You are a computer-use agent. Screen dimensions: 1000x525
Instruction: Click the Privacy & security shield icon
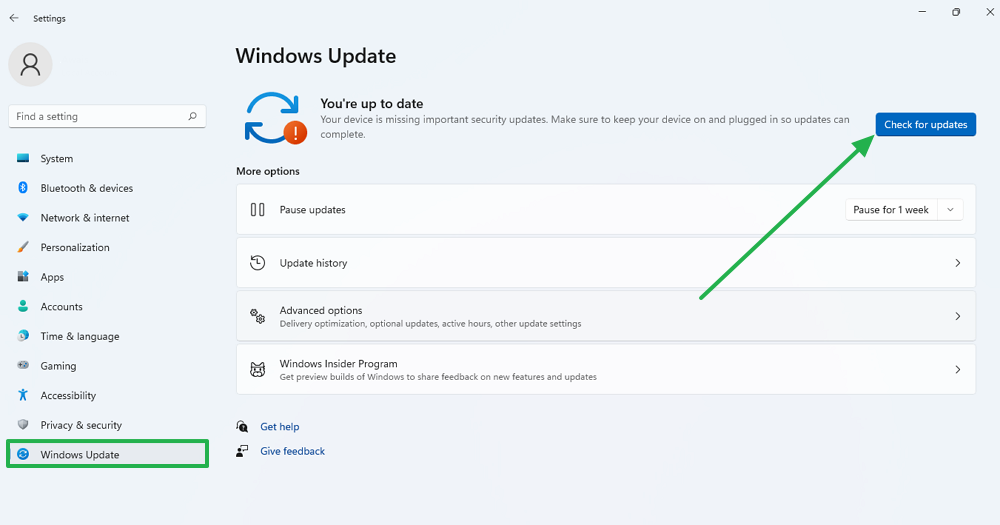23,424
